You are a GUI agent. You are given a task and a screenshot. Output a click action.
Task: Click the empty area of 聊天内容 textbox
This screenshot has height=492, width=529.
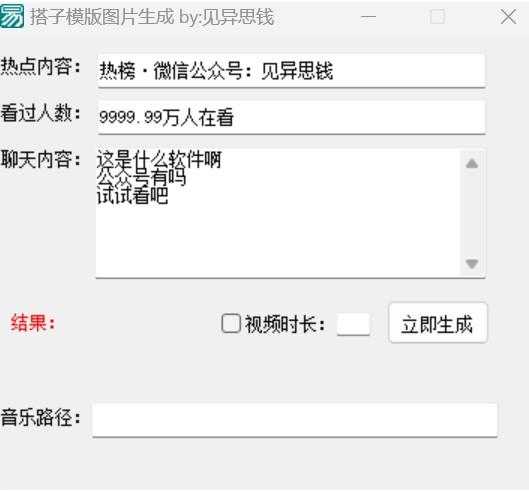278,240
